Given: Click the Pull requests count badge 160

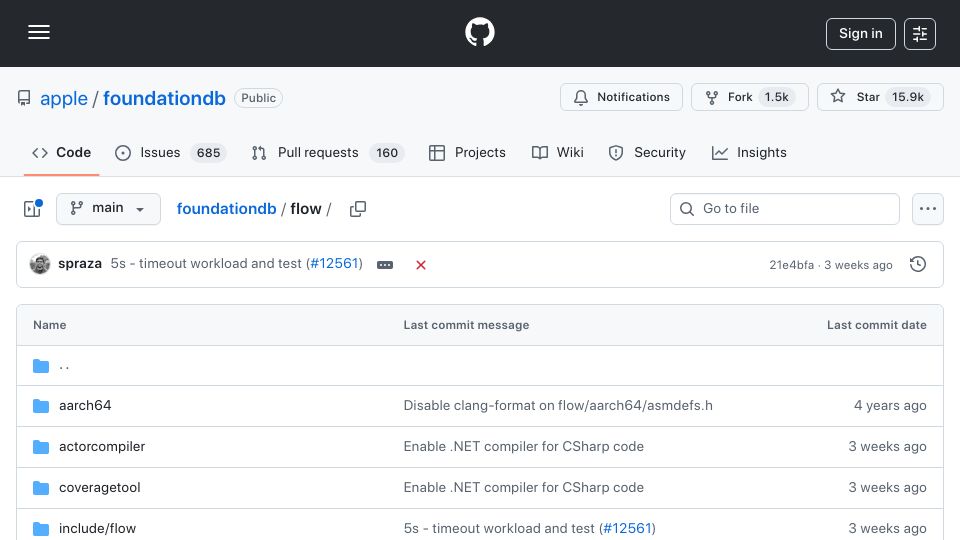Looking at the screenshot, I should (x=387, y=152).
